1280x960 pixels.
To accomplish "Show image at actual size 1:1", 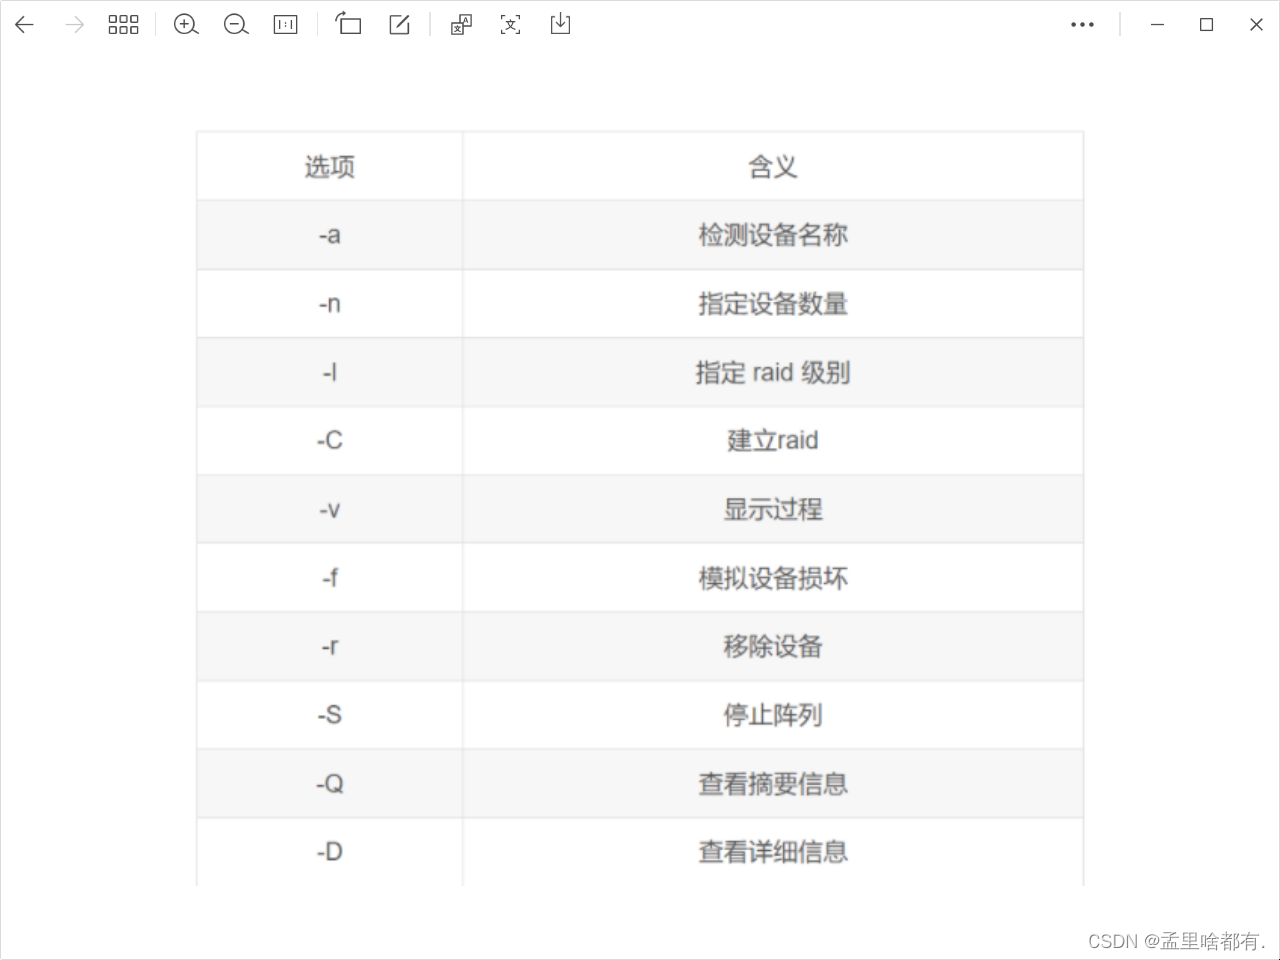I will point(286,25).
